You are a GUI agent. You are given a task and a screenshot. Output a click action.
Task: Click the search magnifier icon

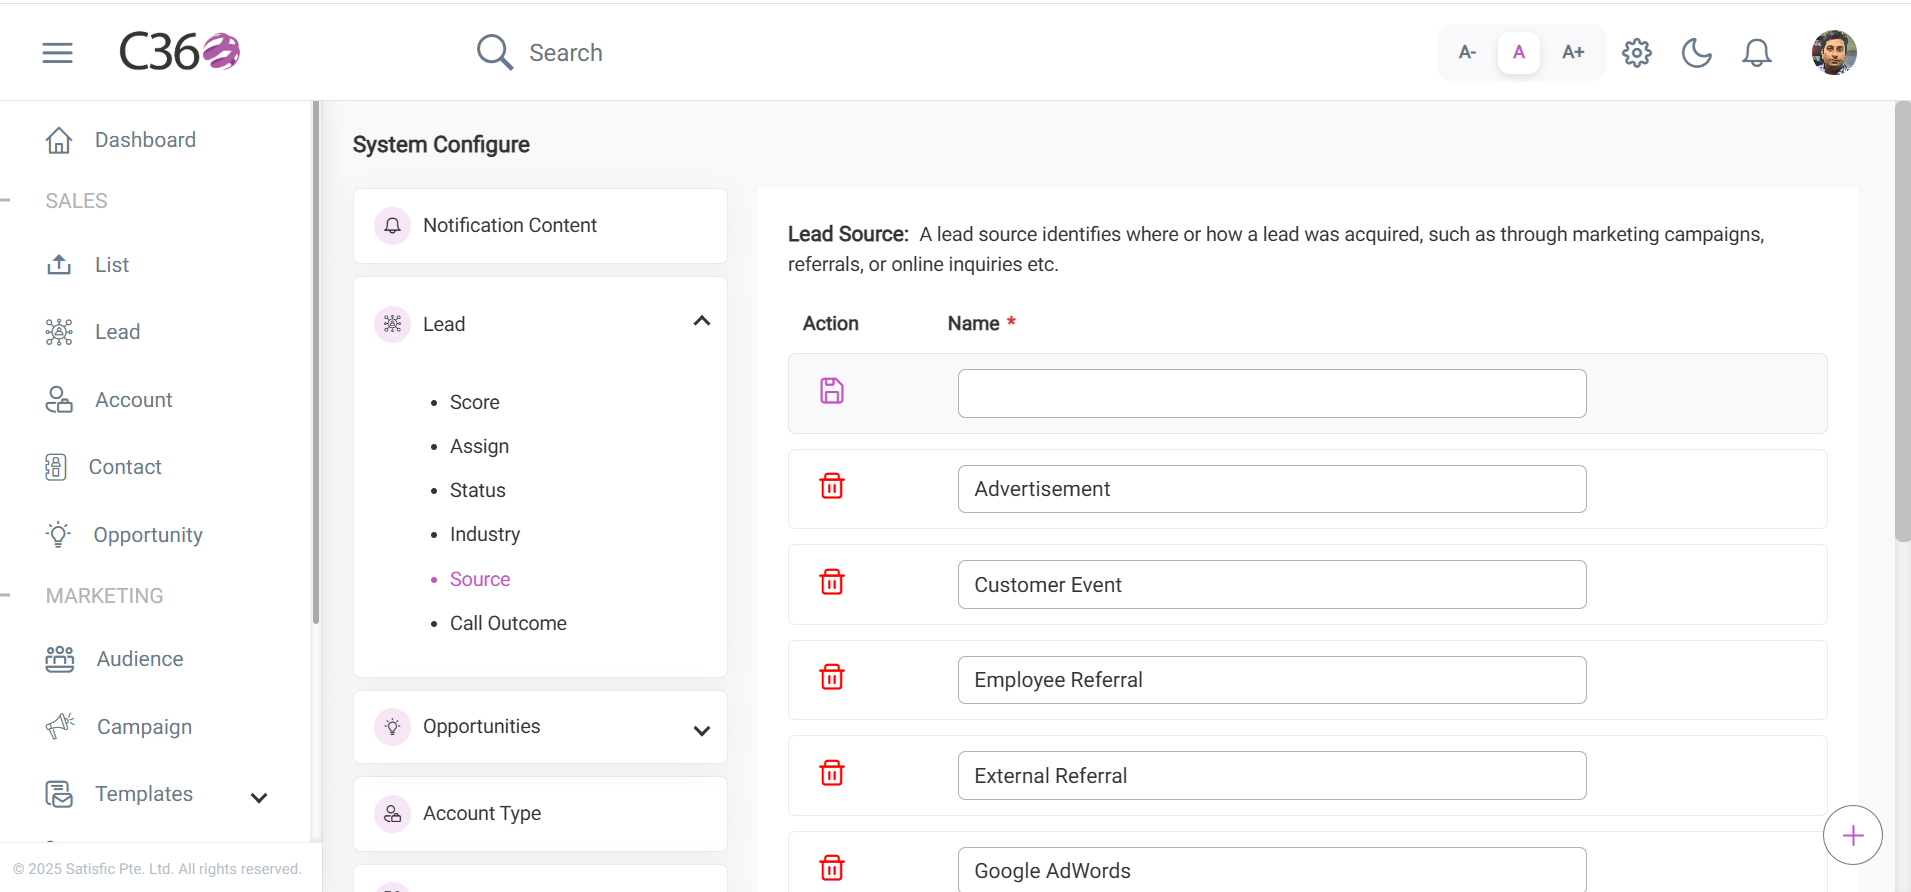pos(495,52)
